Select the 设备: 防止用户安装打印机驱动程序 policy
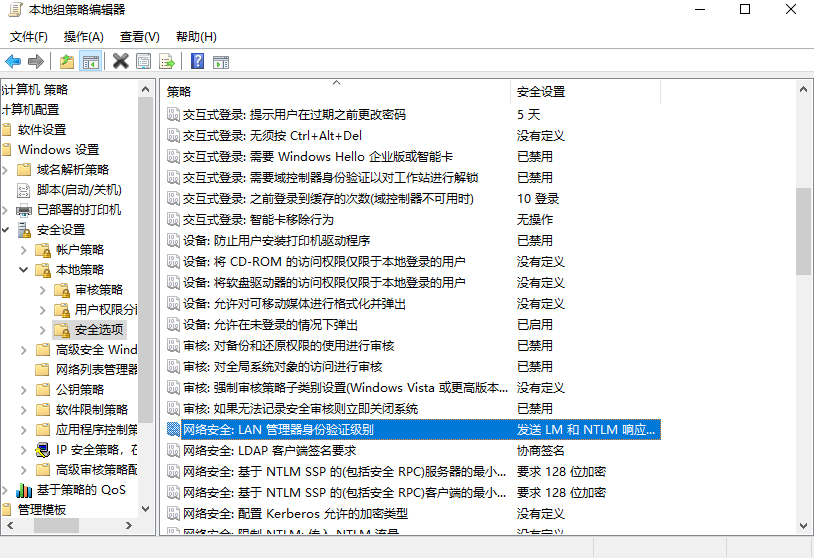 [x=276, y=241]
